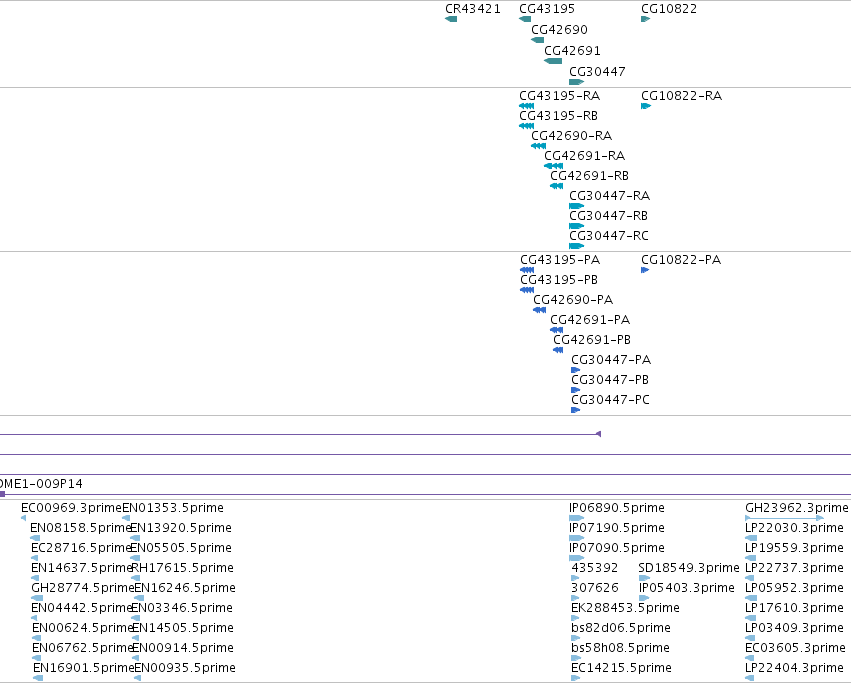Image resolution: width=851 pixels, height=683 pixels.
Task: Select the CG43195 gene label
Action: coord(547,9)
